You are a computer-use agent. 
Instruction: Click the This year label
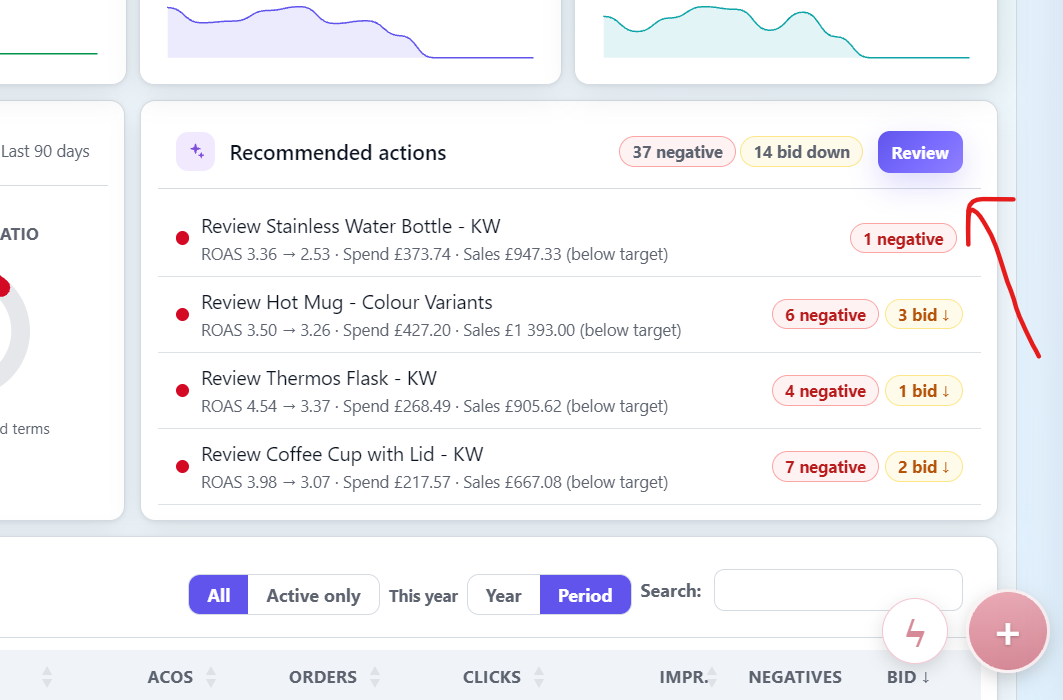pos(423,596)
